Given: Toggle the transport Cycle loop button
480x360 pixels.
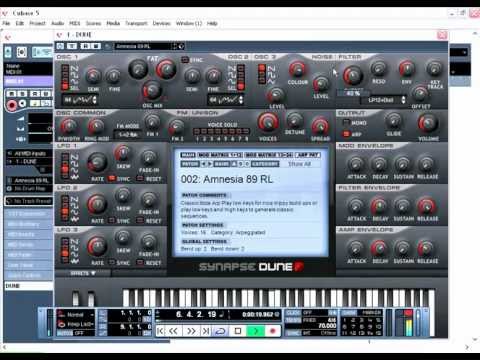Looking at the screenshot, I should click(x=221, y=331).
